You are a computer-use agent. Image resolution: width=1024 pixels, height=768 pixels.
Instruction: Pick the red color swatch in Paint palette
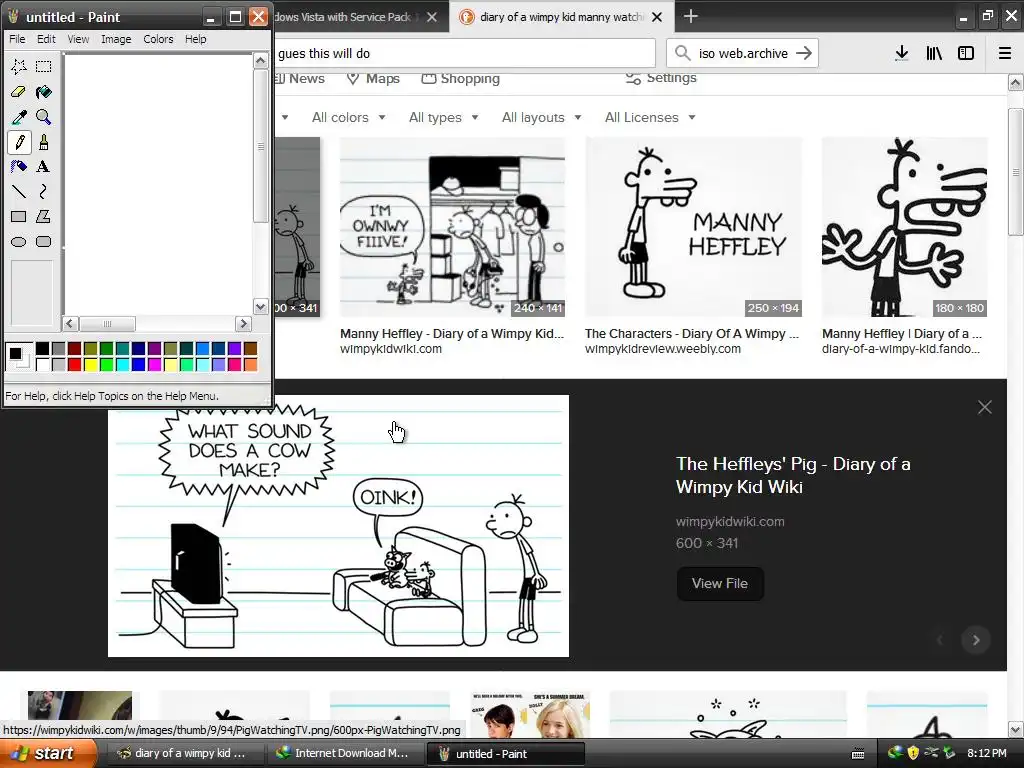74,364
